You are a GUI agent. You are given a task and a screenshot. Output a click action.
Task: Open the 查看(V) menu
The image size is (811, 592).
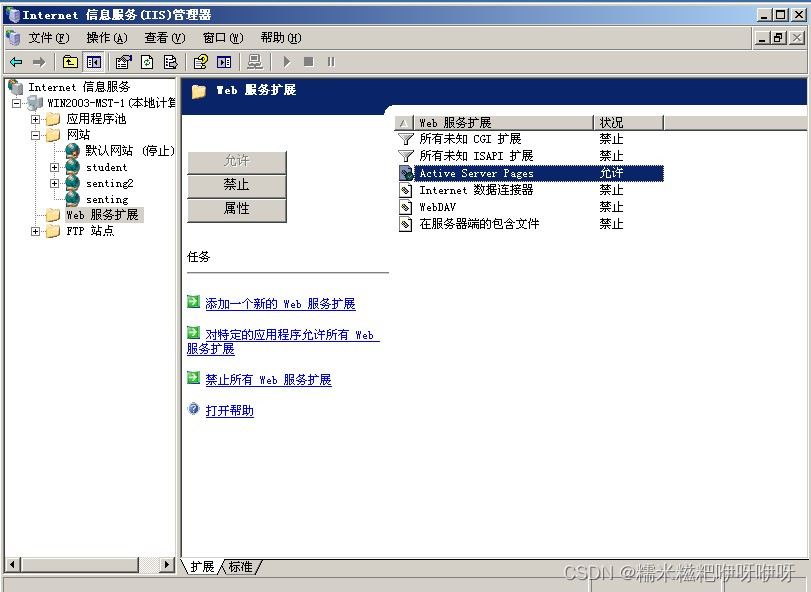(164, 38)
